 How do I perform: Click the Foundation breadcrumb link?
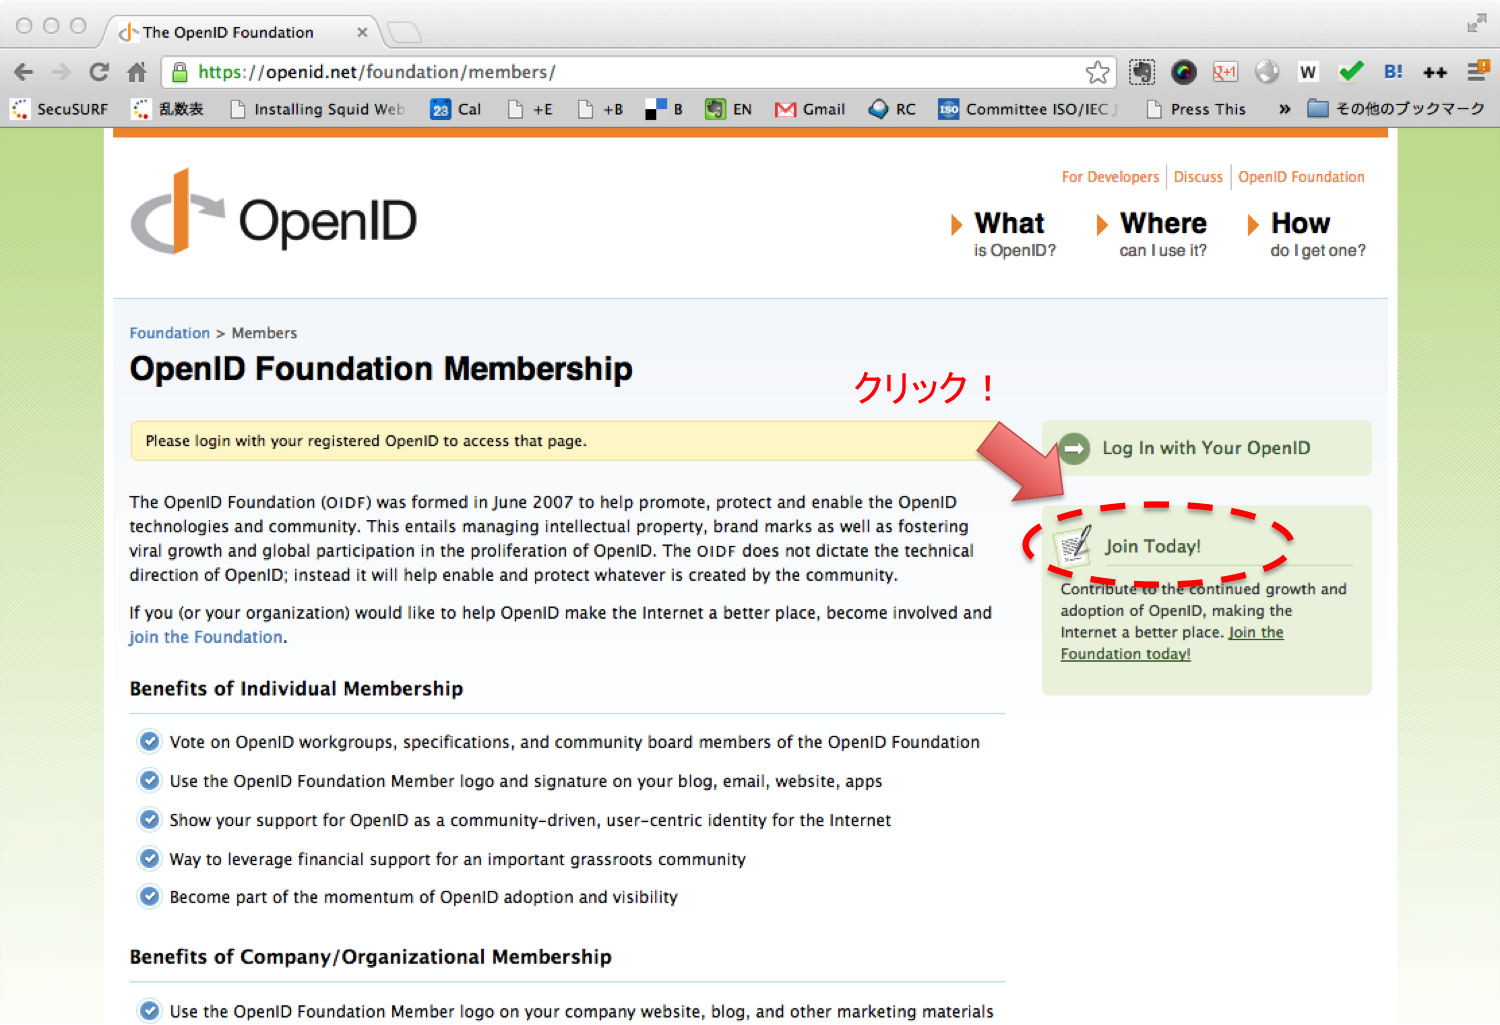pyautogui.click(x=170, y=333)
